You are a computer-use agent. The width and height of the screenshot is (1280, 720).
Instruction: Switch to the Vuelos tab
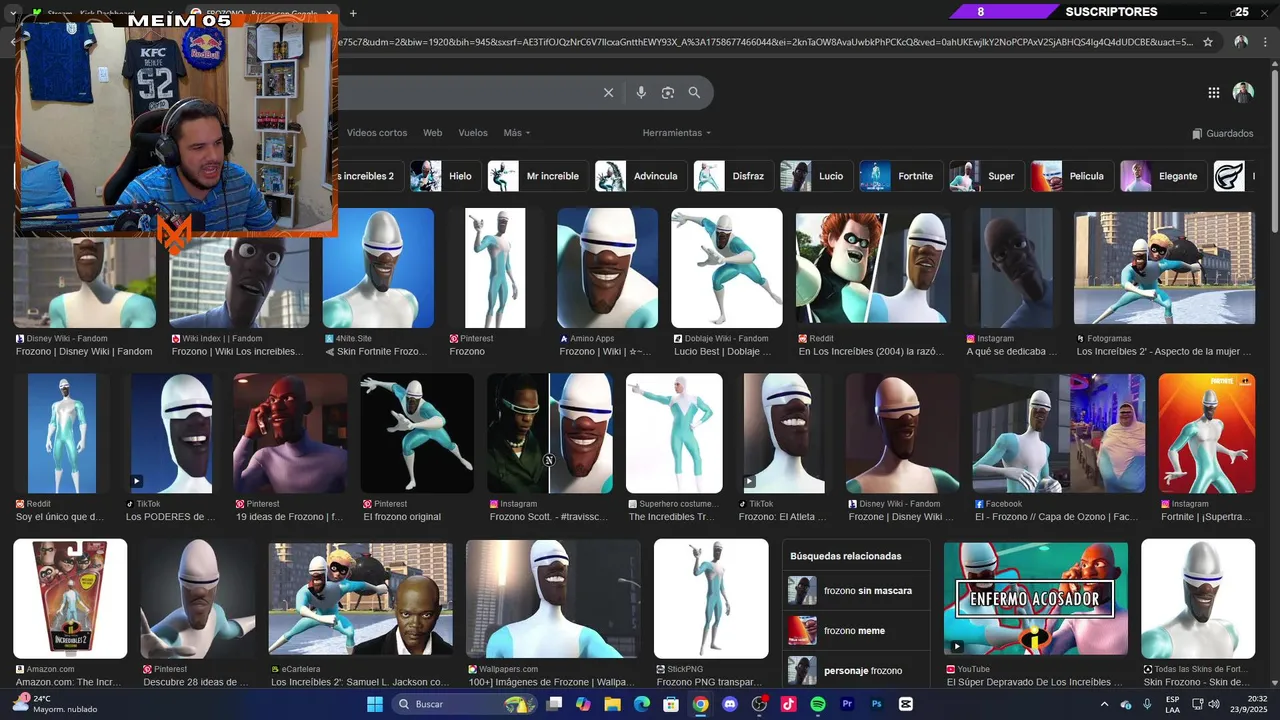(473, 133)
